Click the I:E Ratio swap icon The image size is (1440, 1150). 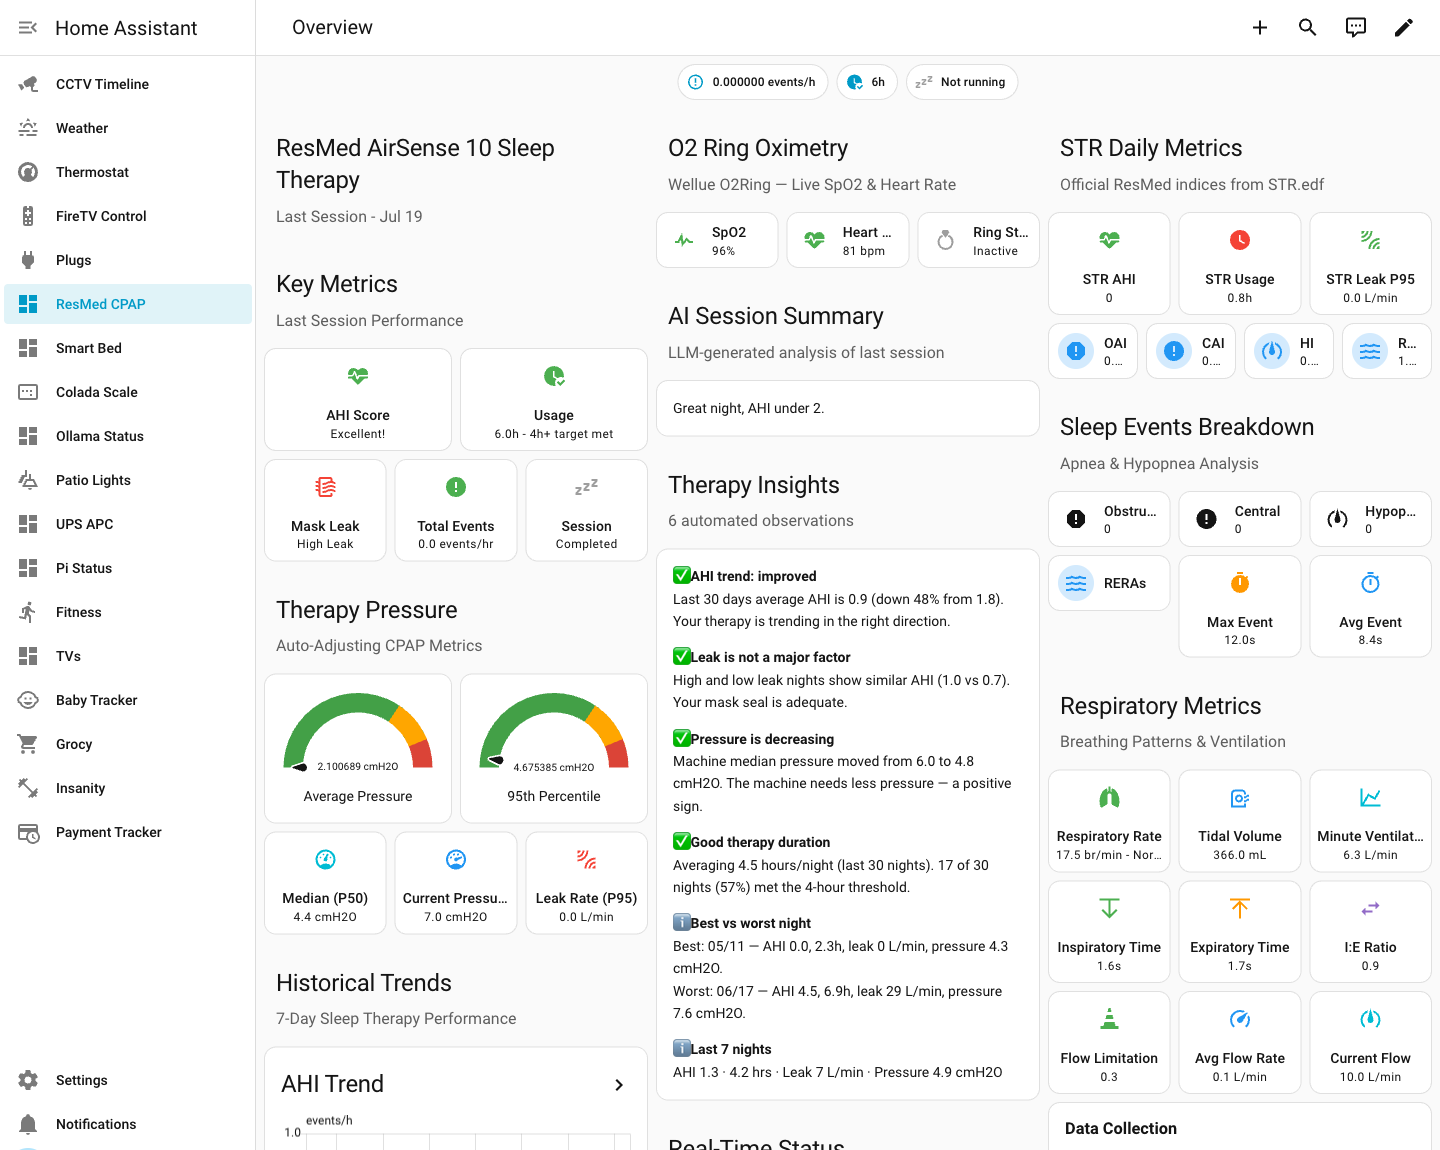click(x=1370, y=908)
